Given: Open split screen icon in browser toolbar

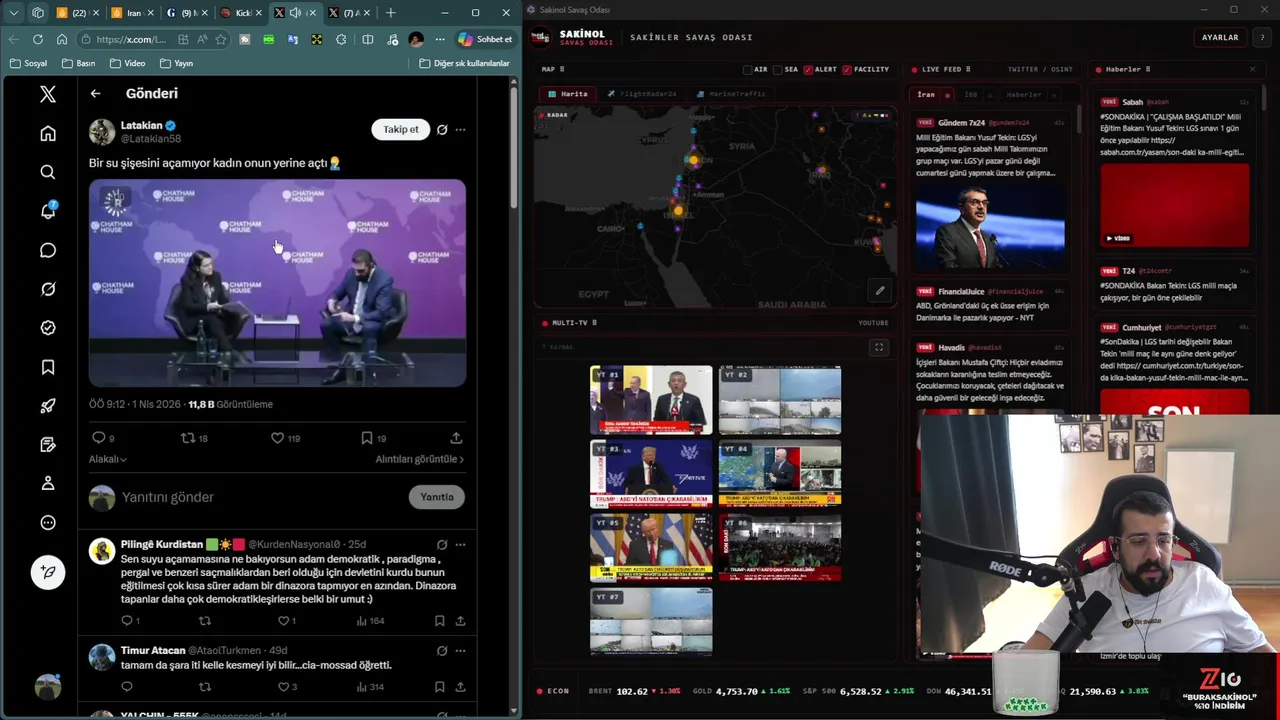Looking at the screenshot, I should [367, 39].
